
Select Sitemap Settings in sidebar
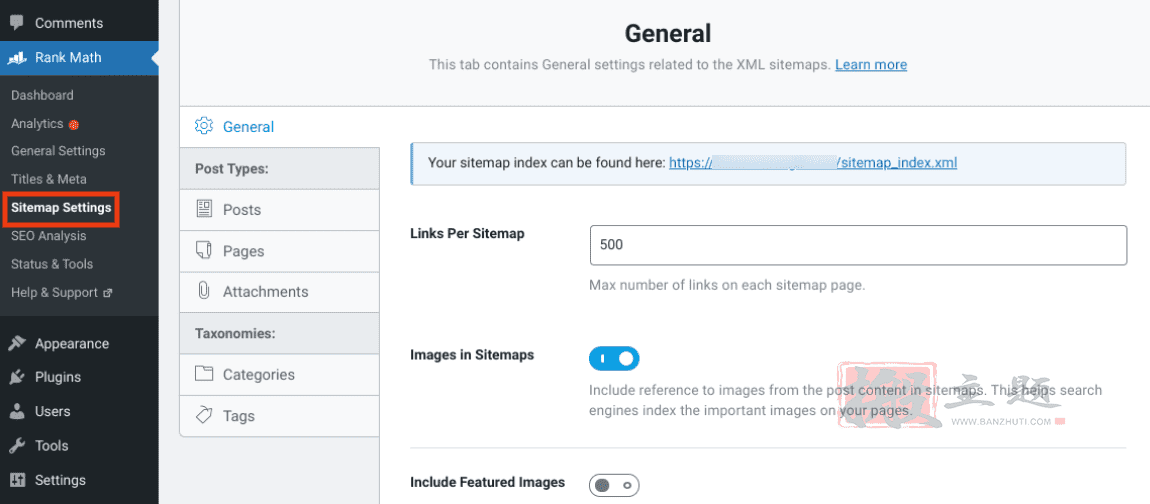click(x=61, y=208)
